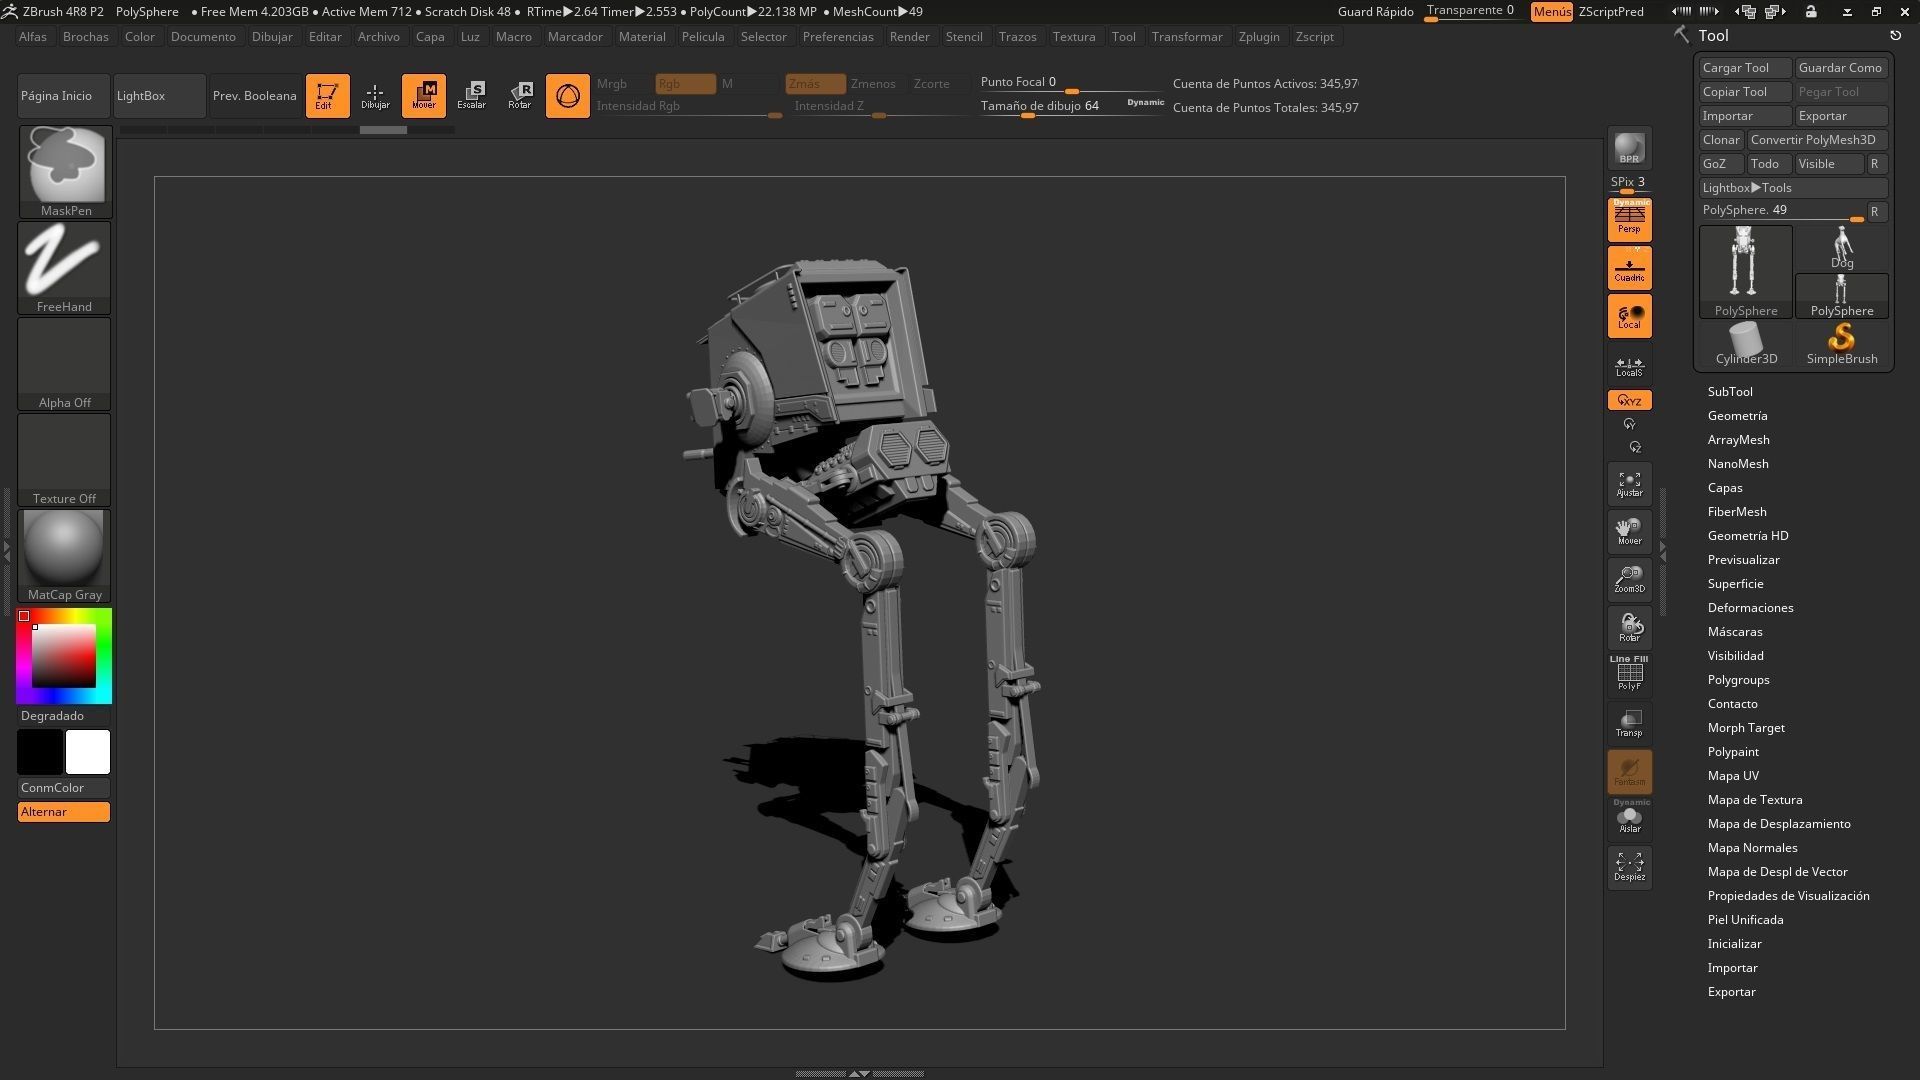The height and width of the screenshot is (1080, 1920).
Task: Toggle the floor grid button
Action: (1629, 268)
